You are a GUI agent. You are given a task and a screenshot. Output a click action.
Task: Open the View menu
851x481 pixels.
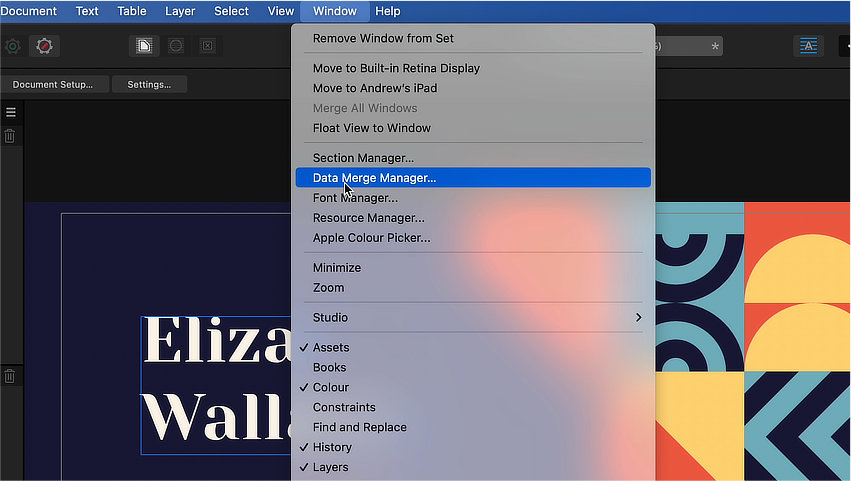pos(281,11)
